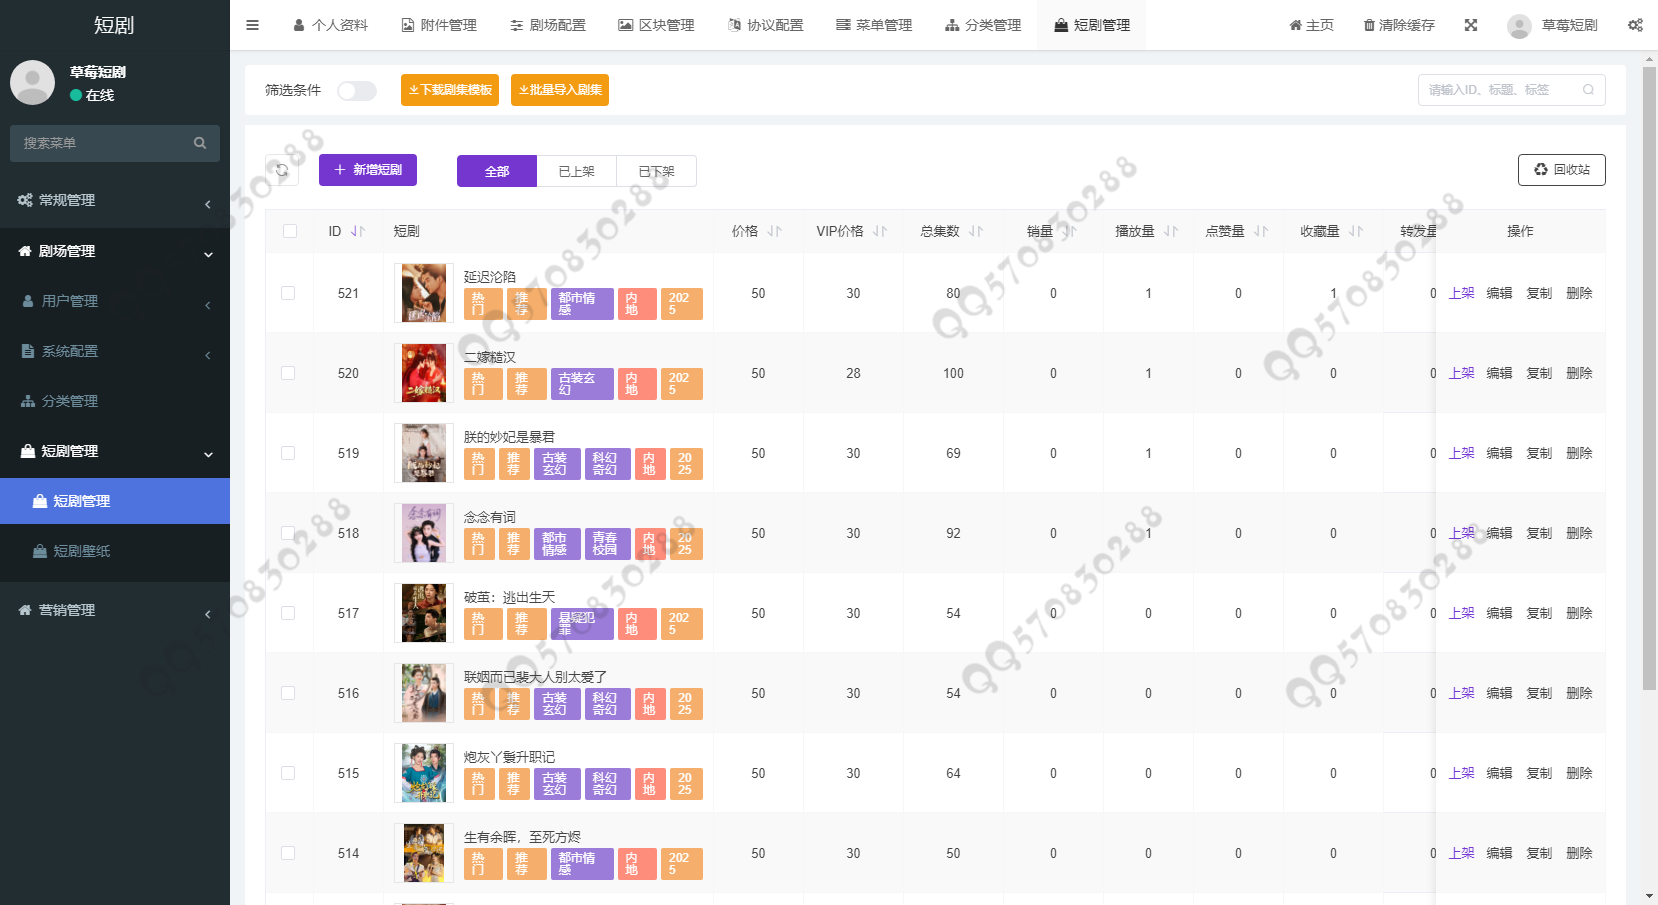This screenshot has height=905, width=1658.
Task: Click the search icon in the keyword search box
Action: [1588, 89]
